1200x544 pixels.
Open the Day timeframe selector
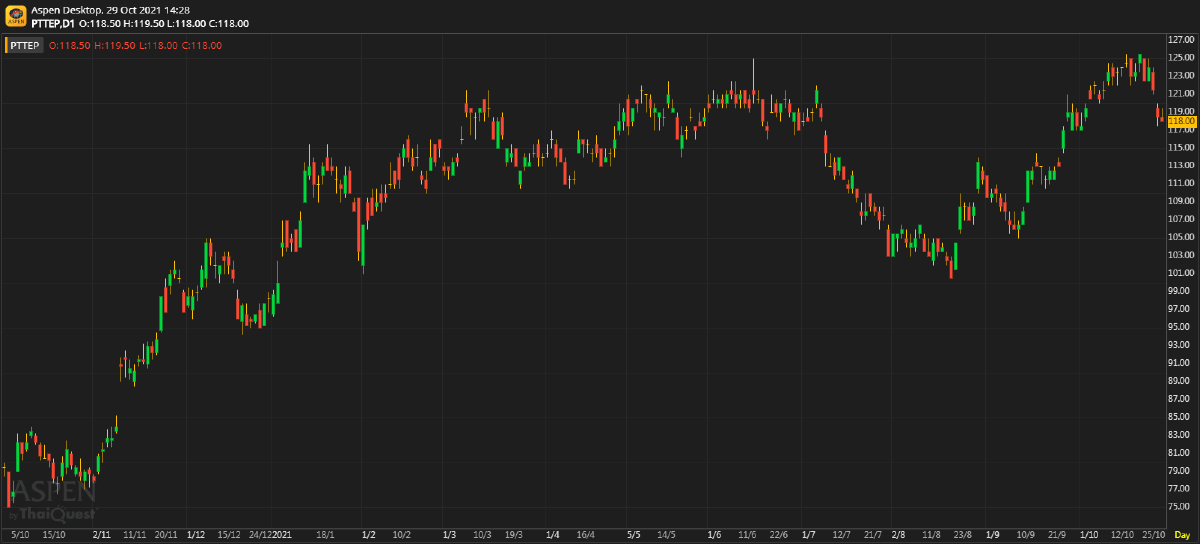(1181, 535)
